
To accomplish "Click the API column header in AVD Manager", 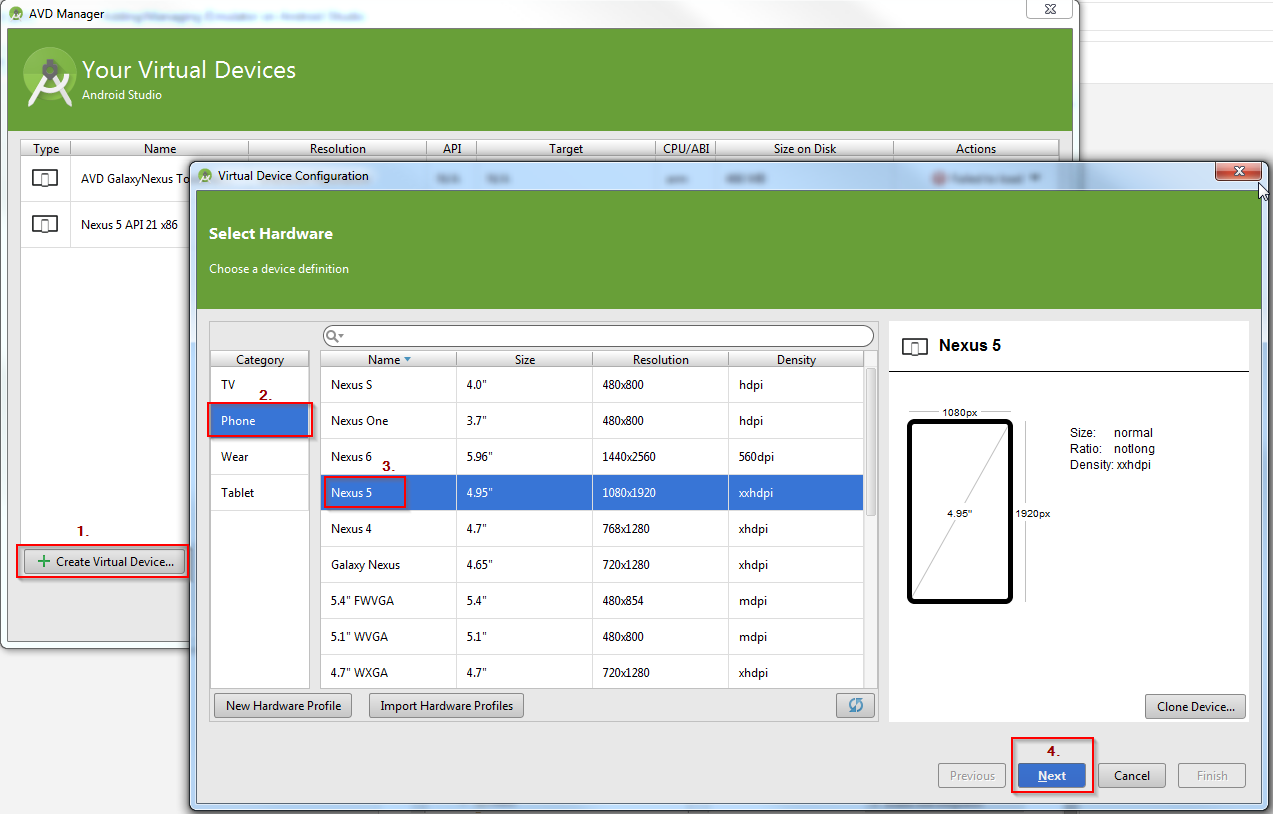I will (452, 149).
